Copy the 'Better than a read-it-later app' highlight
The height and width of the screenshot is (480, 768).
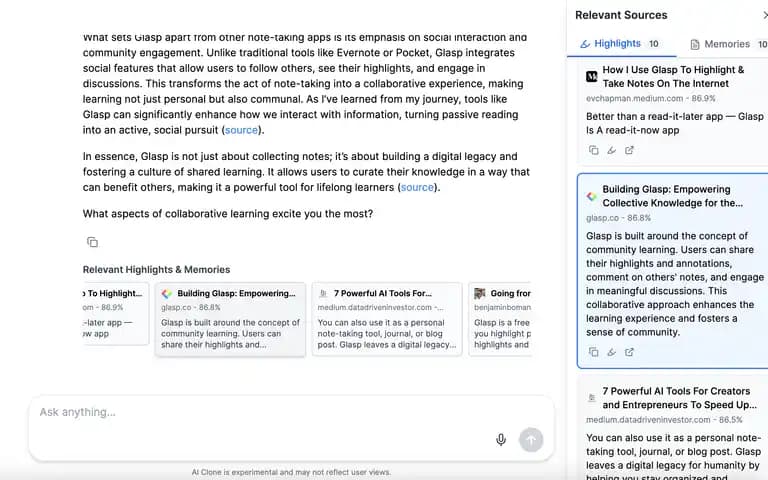coord(593,150)
